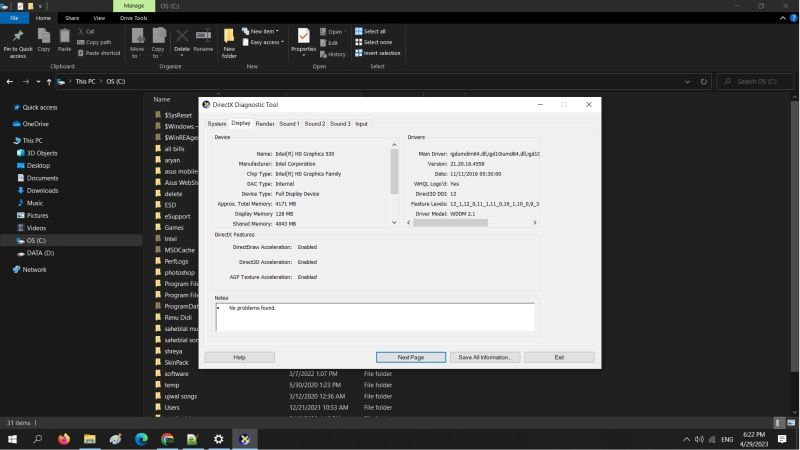Open the View ribbon tab
This screenshot has height=450, width=800.
point(99,18)
